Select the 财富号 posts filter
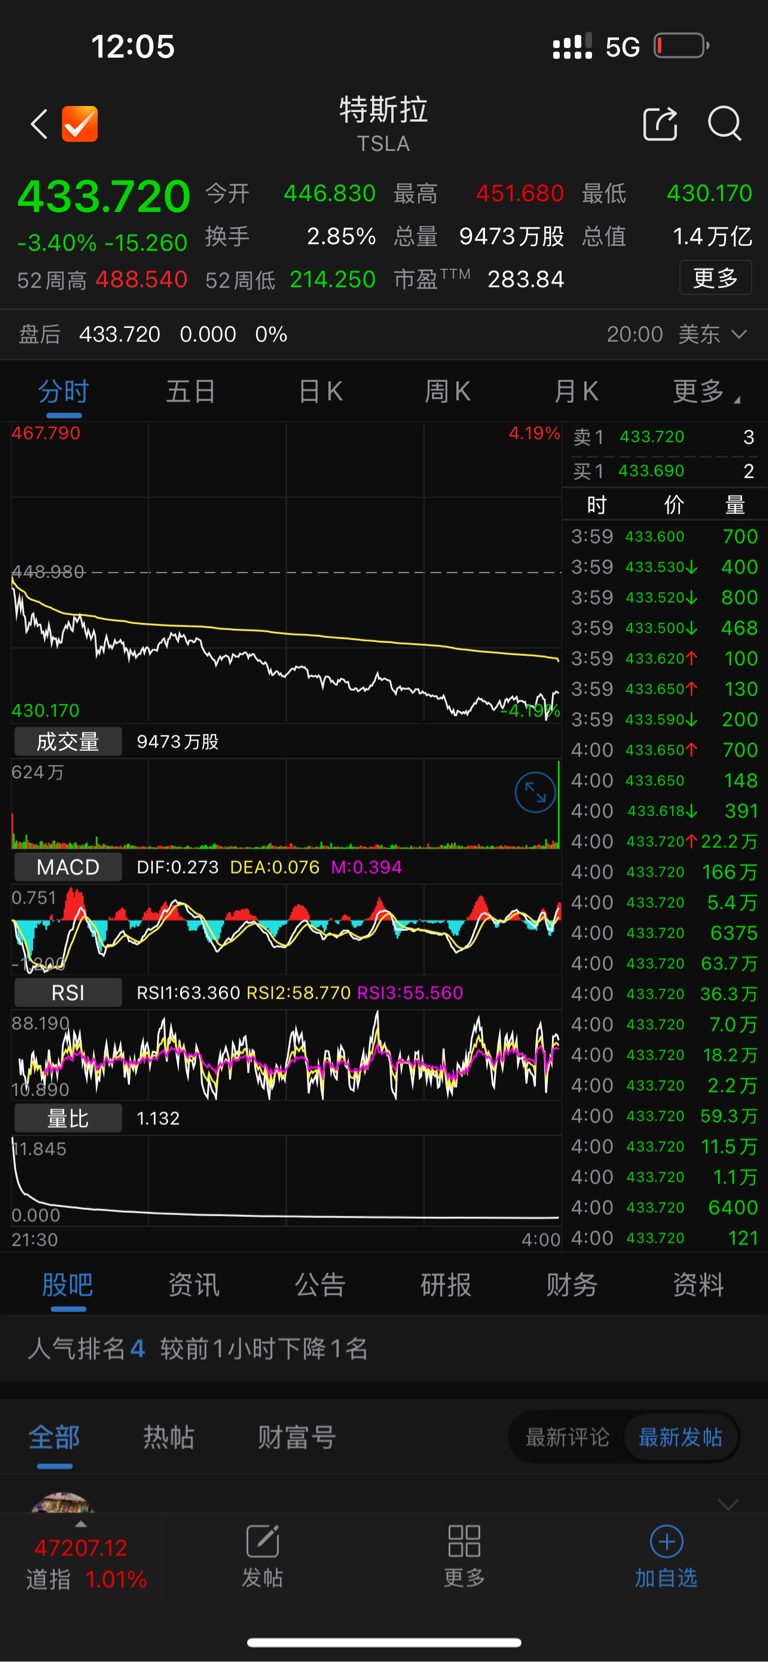This screenshot has height=1662, width=768. 297,1437
